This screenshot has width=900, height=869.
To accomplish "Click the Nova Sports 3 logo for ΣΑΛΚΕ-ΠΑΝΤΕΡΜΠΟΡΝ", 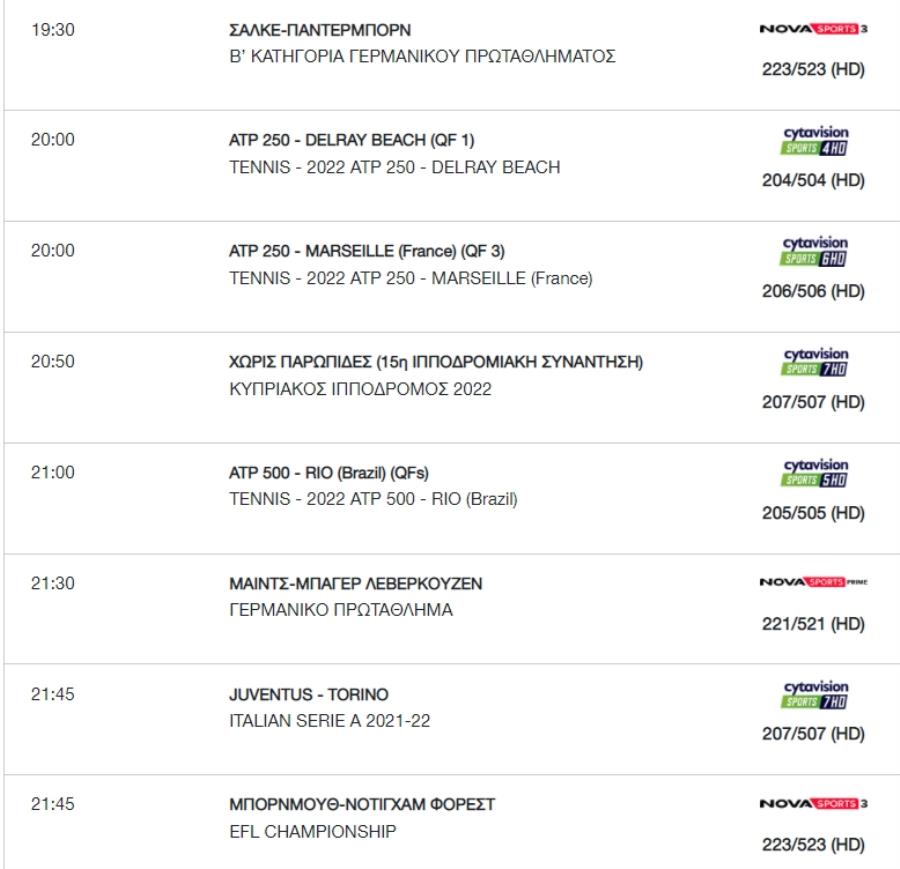I will pos(813,29).
